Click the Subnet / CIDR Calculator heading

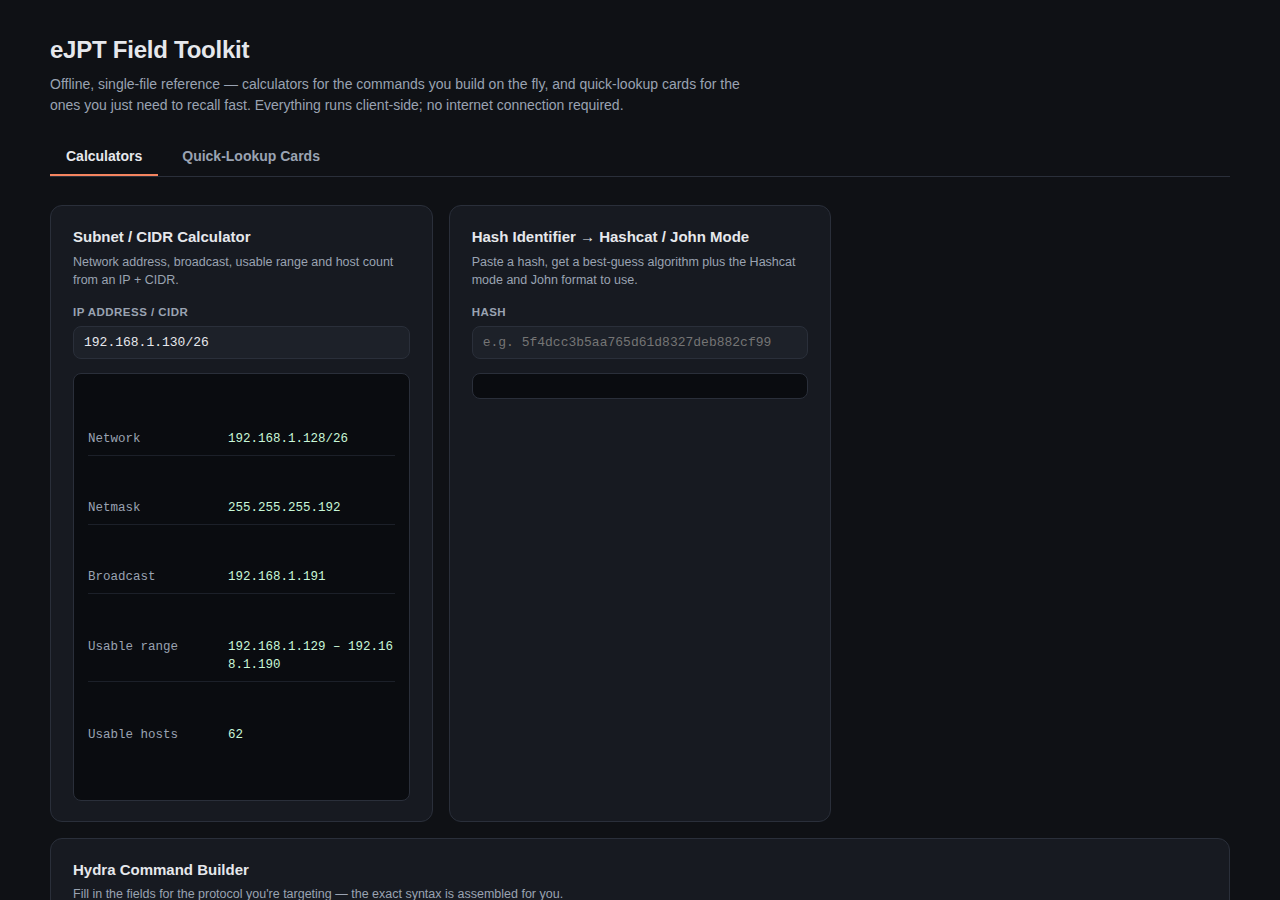(162, 237)
